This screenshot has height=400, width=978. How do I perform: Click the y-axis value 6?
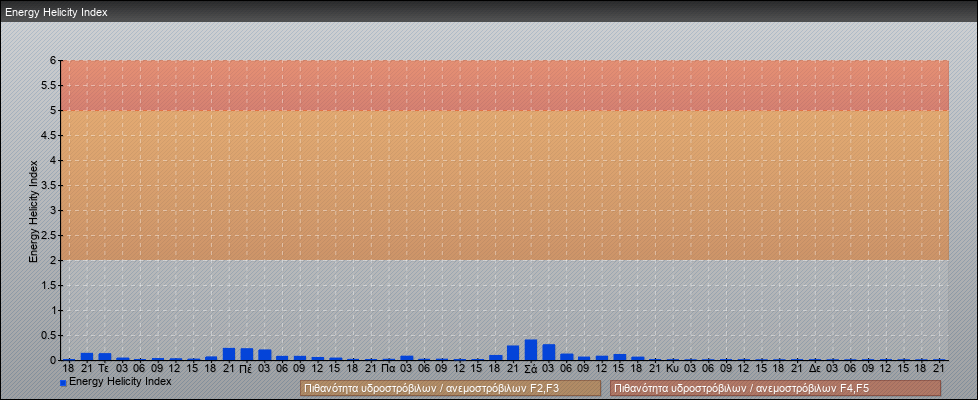(54, 61)
